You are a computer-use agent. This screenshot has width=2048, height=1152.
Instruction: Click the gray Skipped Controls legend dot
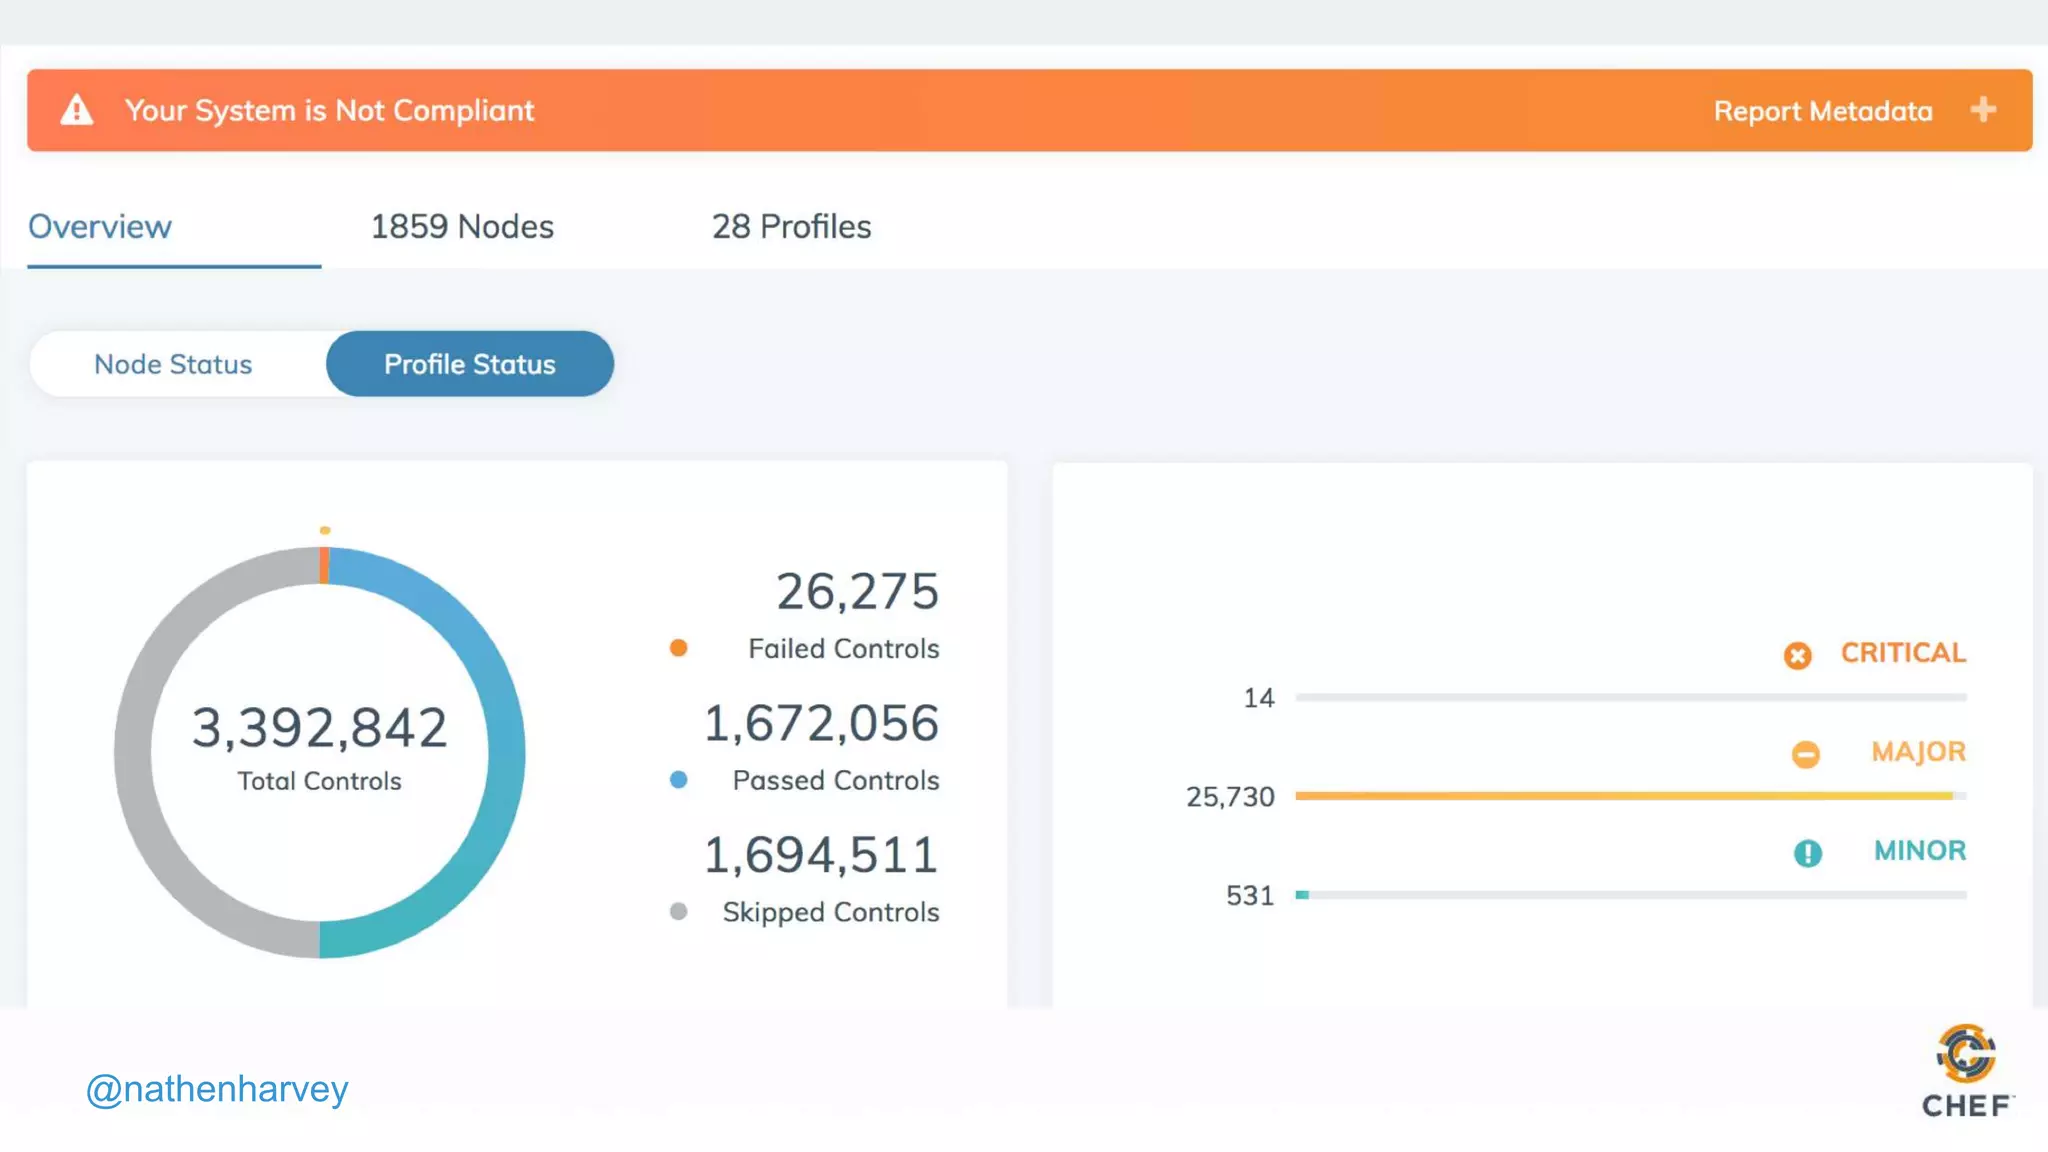[x=678, y=911]
